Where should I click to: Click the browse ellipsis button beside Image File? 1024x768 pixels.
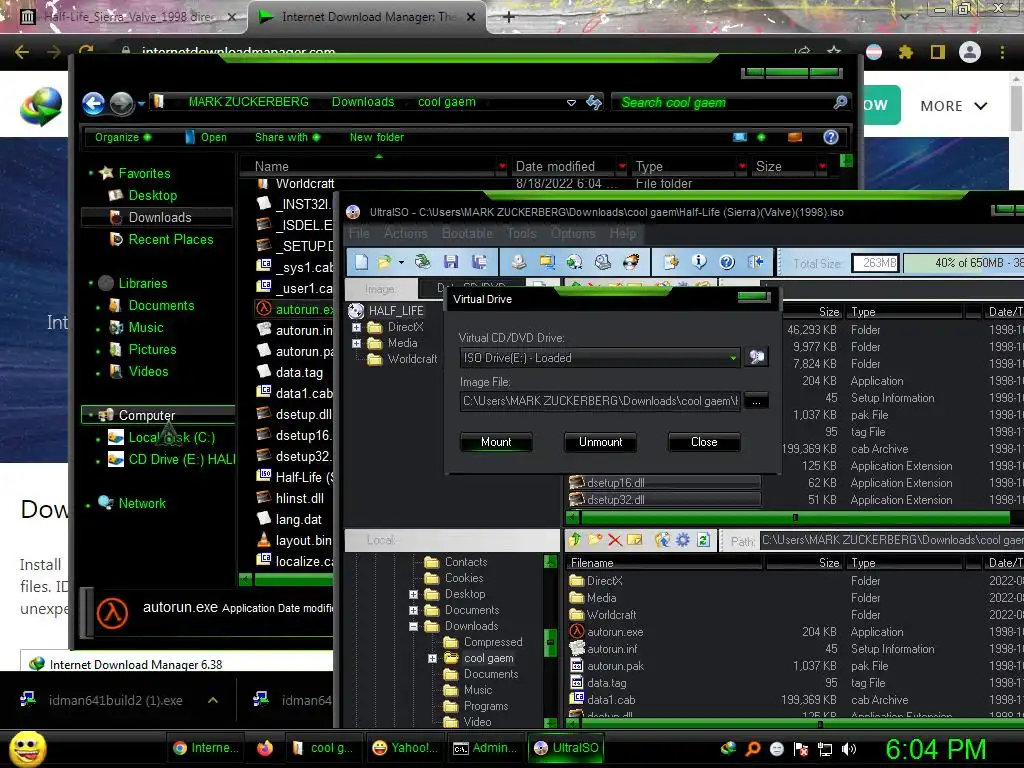[756, 401]
